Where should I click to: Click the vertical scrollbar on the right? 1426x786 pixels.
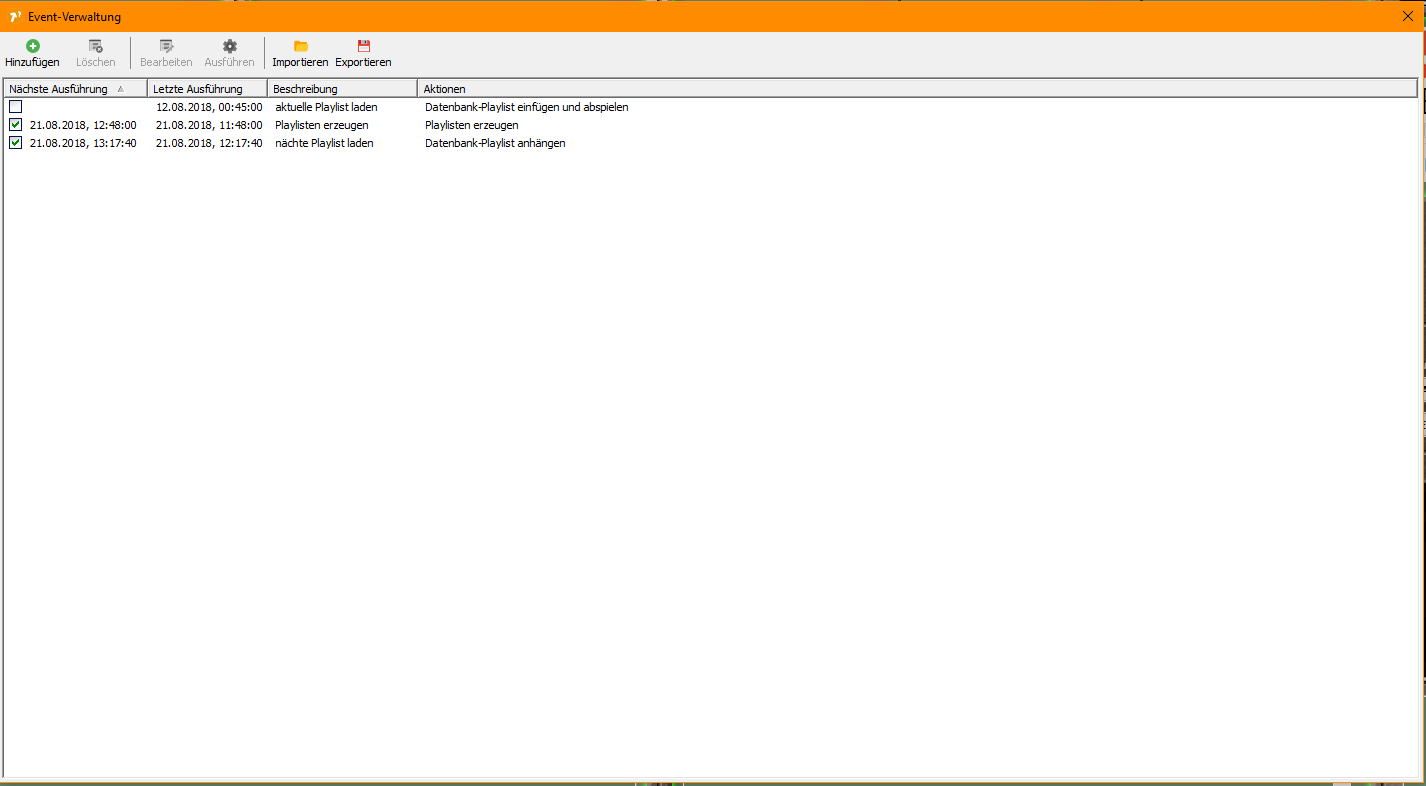[x=1420, y=400]
